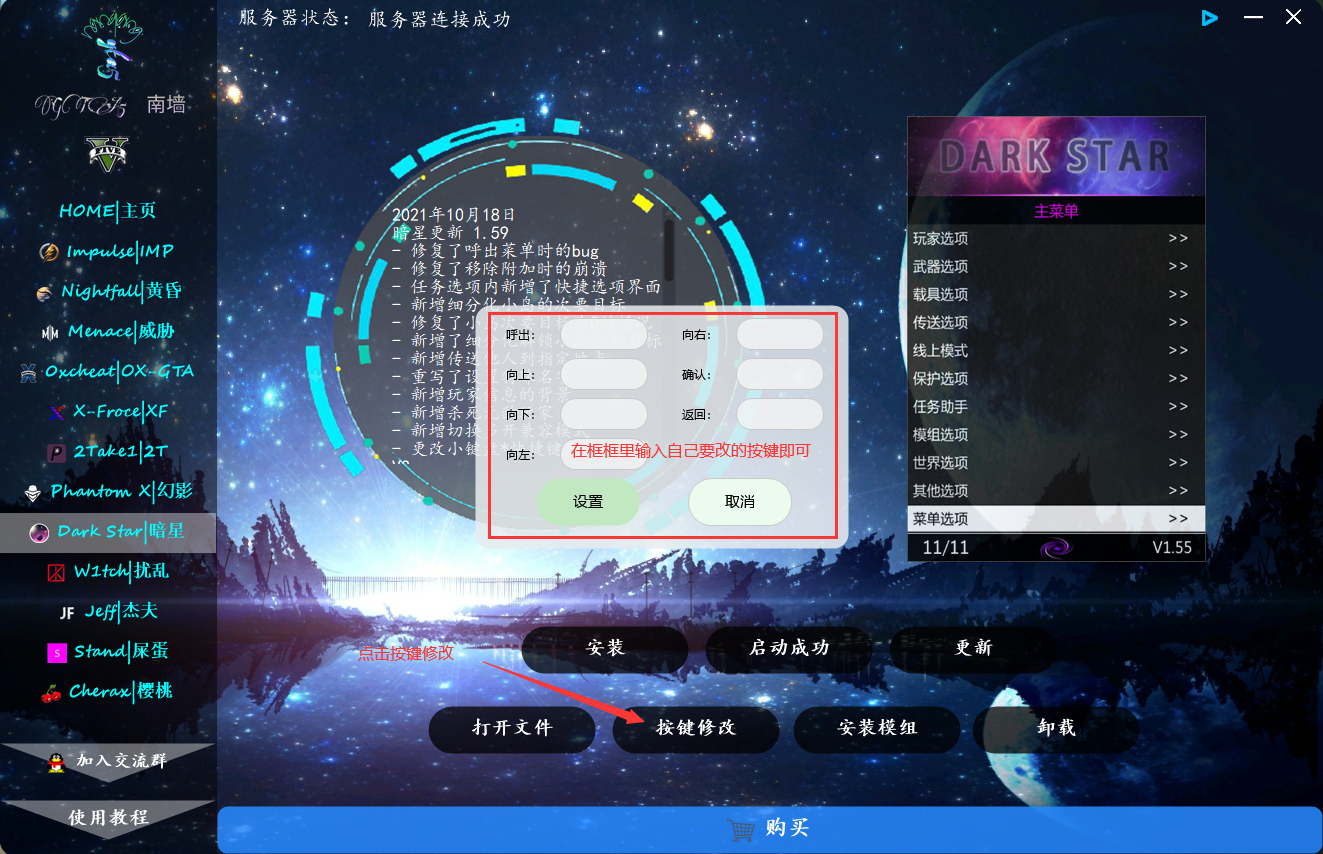Click the DARK STAR banner image
This screenshot has width=1323, height=854.
point(1056,157)
